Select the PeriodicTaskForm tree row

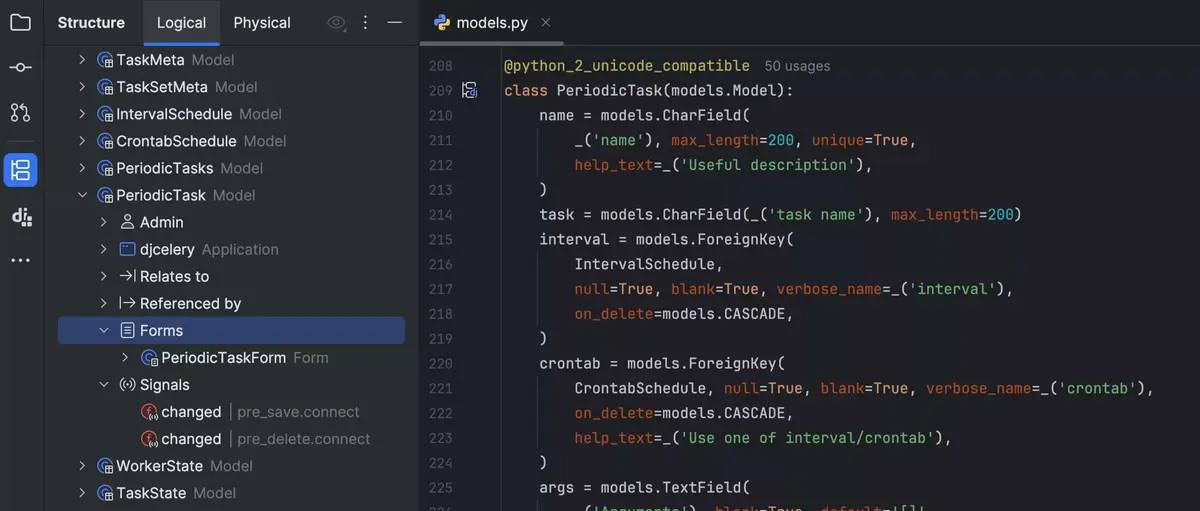point(231,357)
